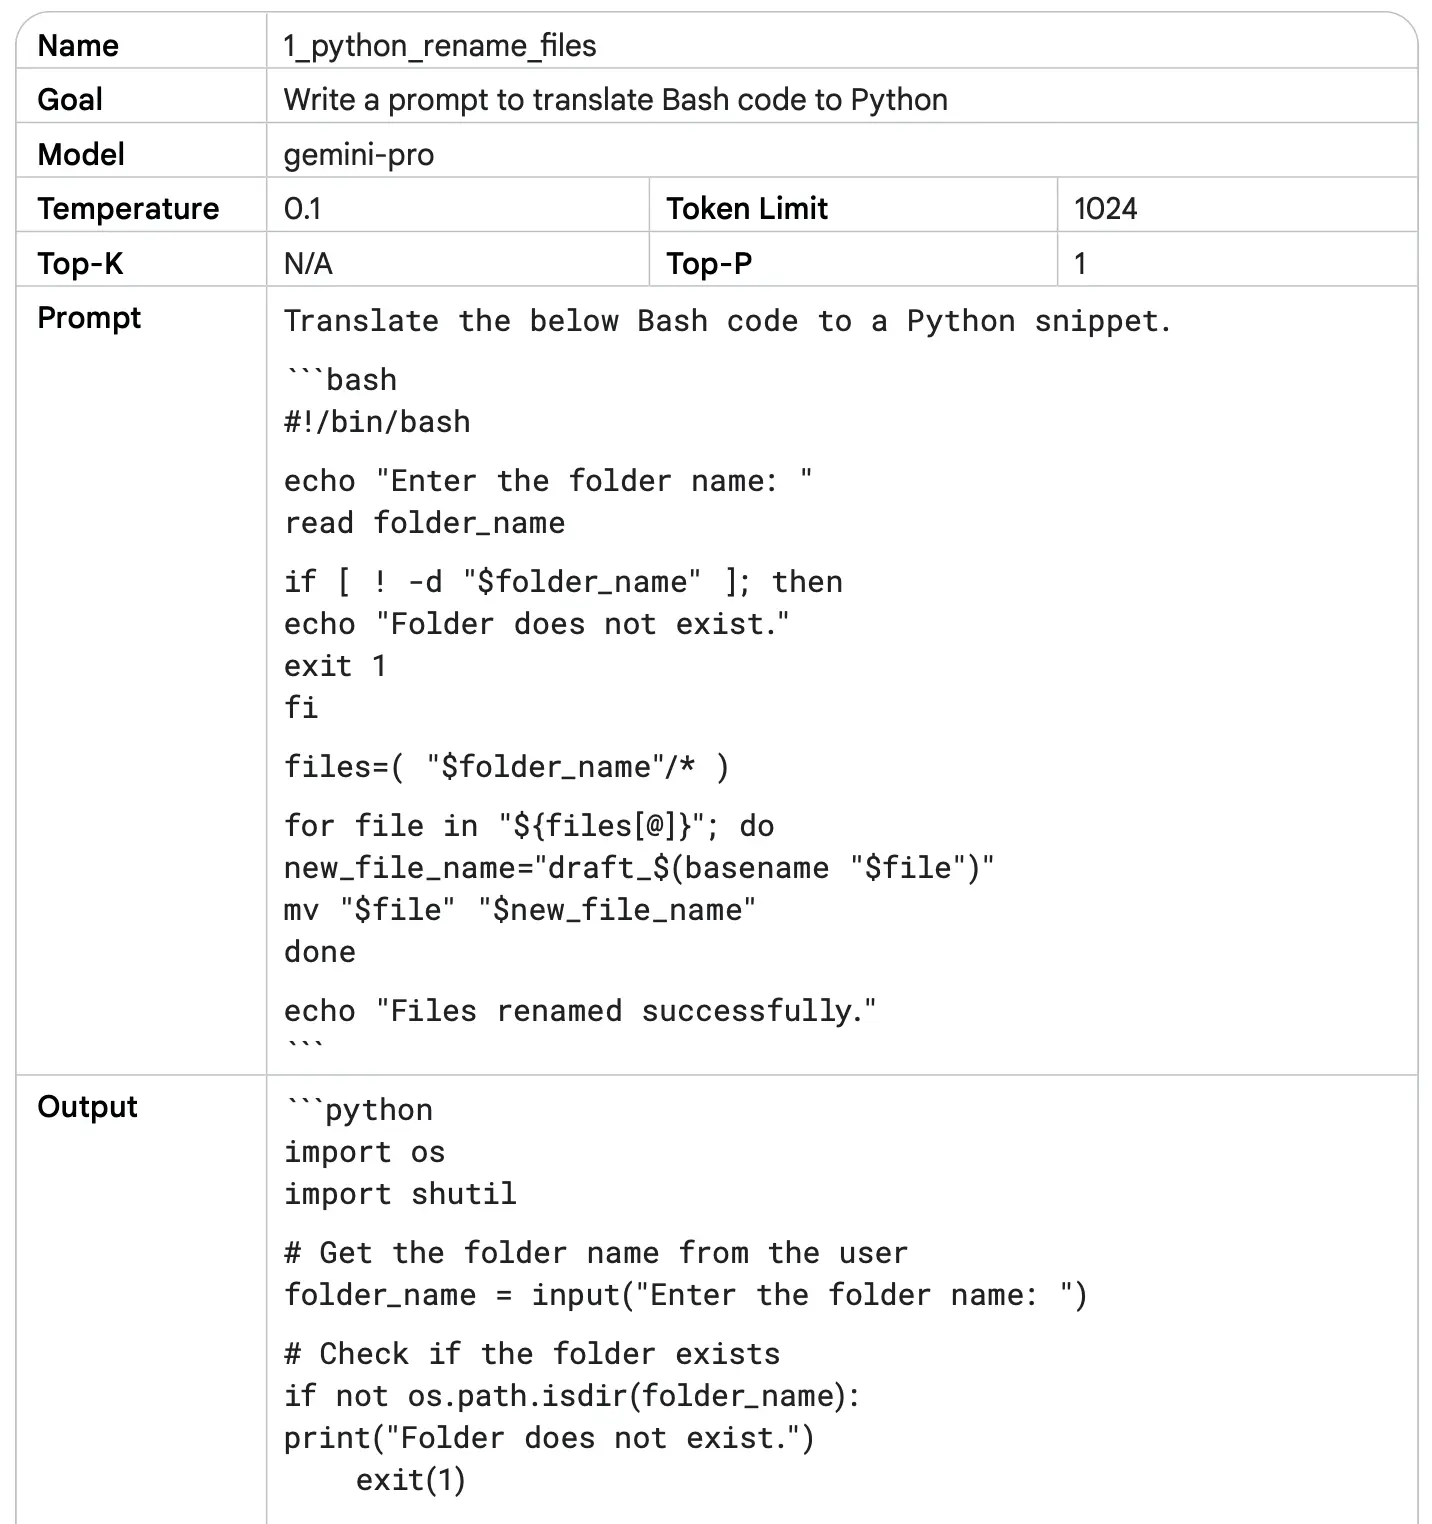Screen dimensions: 1432x1524
Task: Click the #!/bin/bash shebang line
Action: [377, 422]
